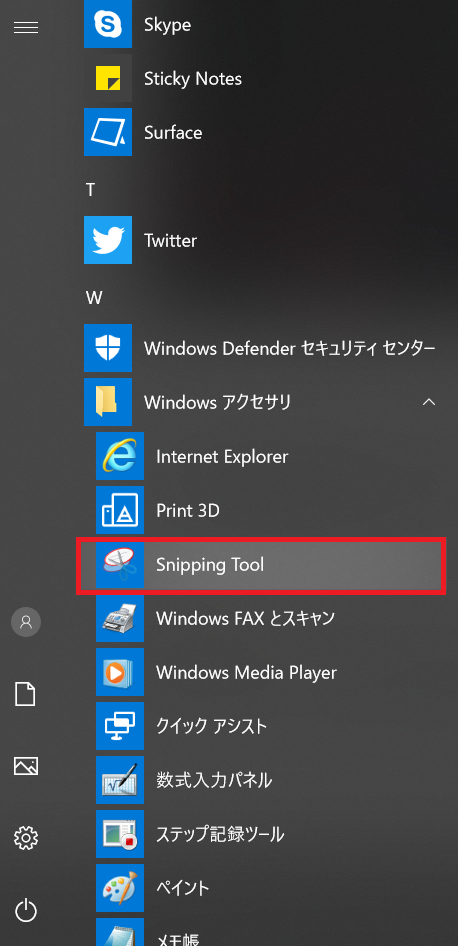Collapse Windows アクセサリ with the chevron
Screen dimensions: 458x946
(x=429, y=402)
